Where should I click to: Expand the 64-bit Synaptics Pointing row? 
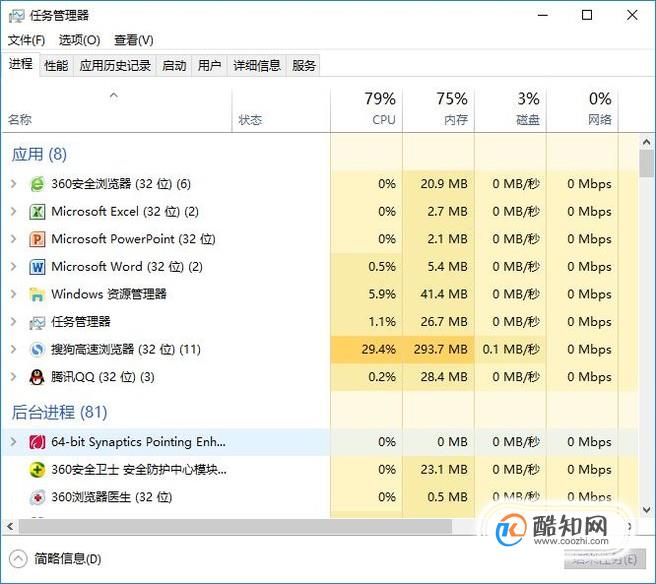(13, 442)
